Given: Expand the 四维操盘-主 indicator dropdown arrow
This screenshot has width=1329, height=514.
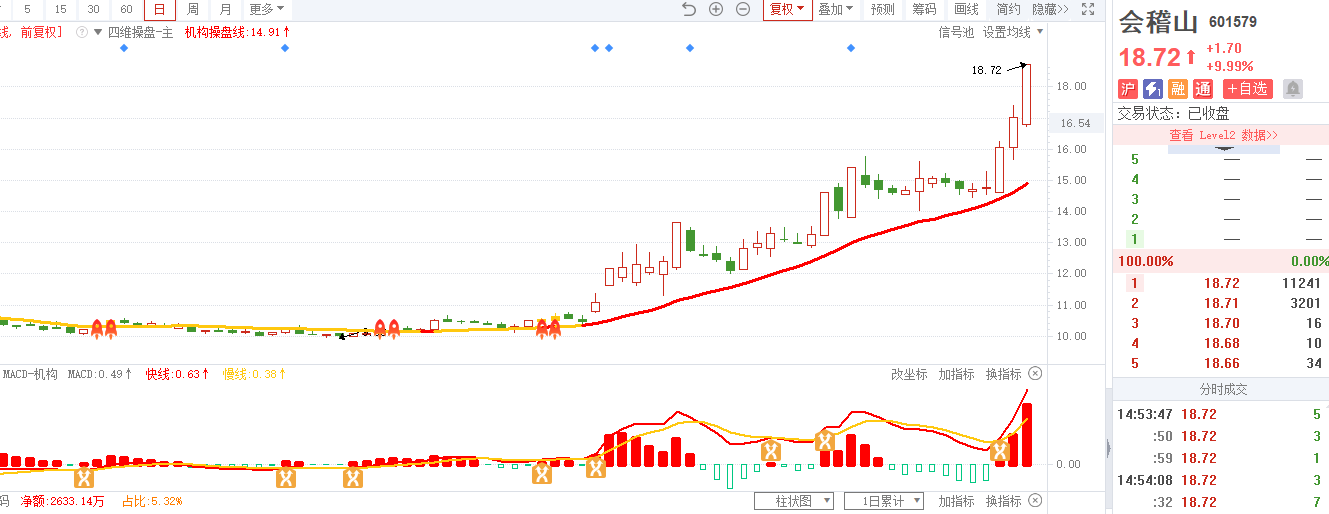Looking at the screenshot, I should pos(98,32).
